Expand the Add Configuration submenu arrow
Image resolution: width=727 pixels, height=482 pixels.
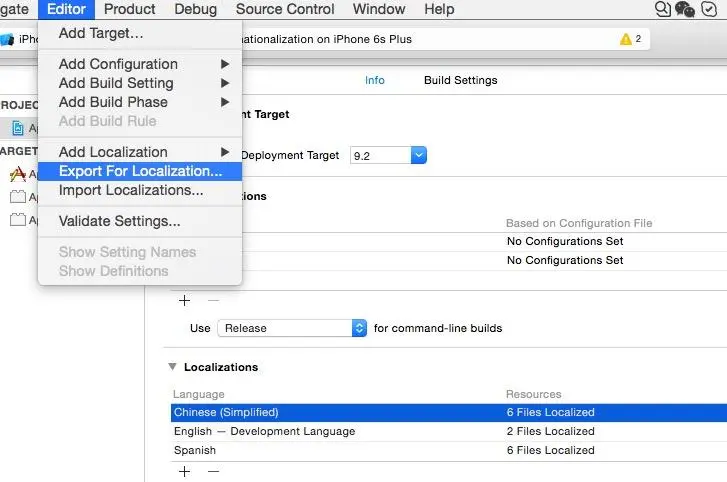coord(225,64)
